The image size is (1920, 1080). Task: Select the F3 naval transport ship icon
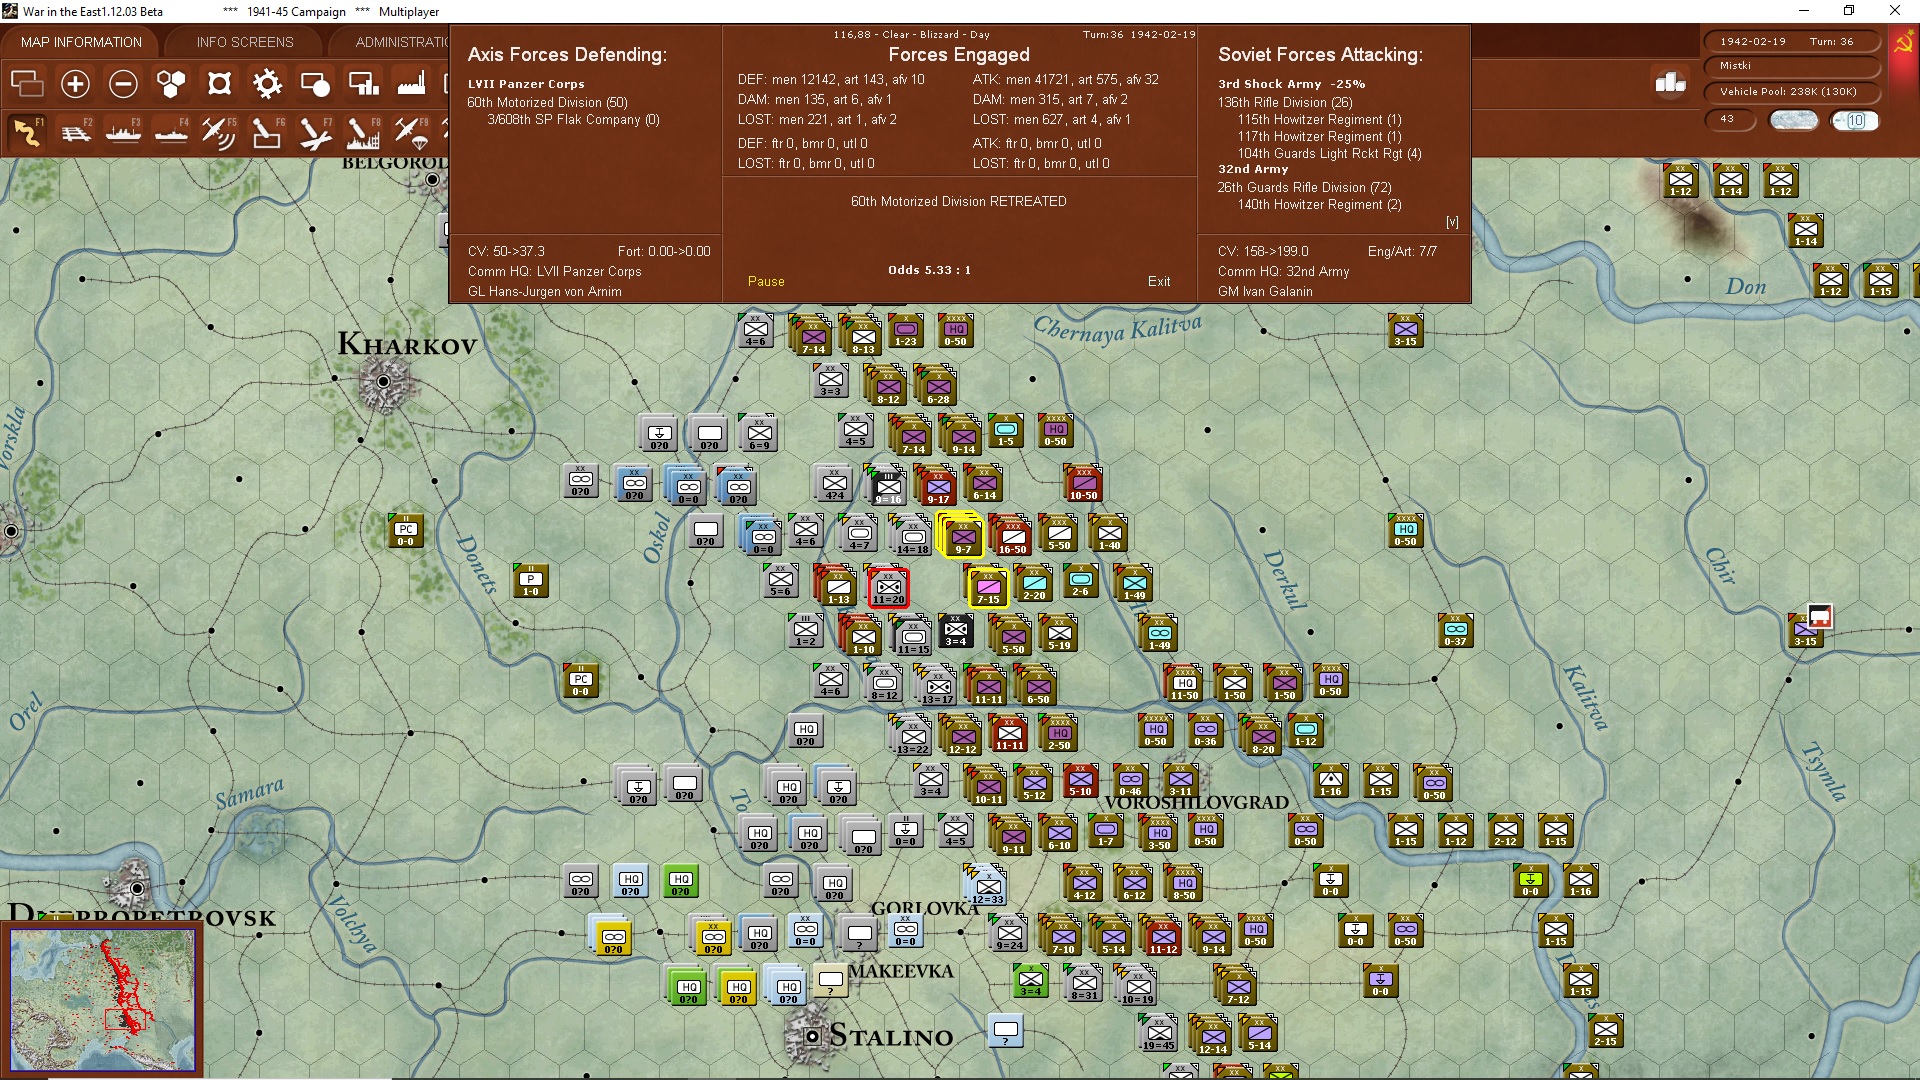pyautogui.click(x=123, y=132)
